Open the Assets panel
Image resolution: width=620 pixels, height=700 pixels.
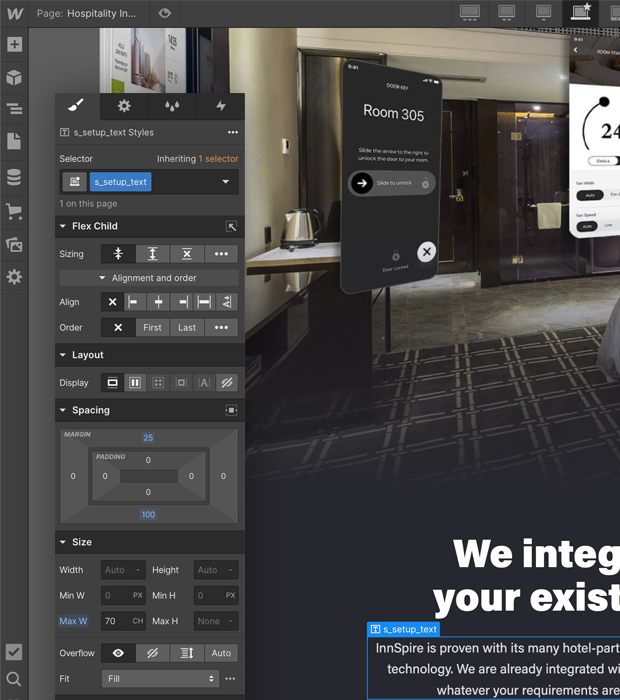[14, 244]
